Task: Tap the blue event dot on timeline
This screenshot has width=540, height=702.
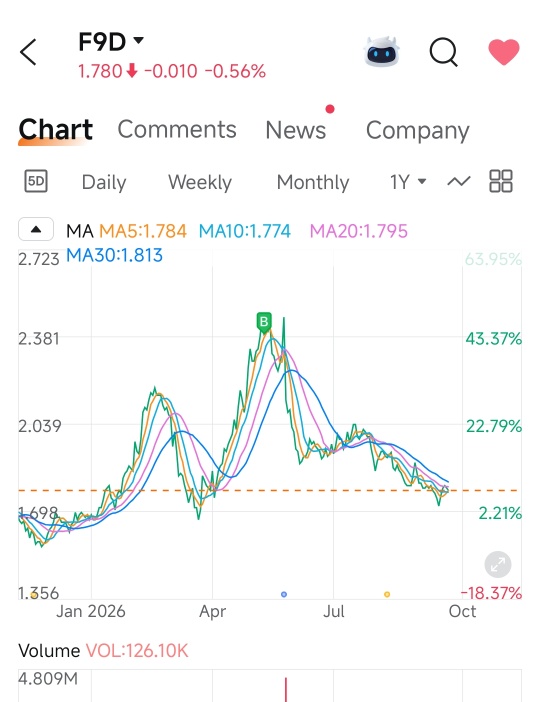Action: [x=284, y=595]
